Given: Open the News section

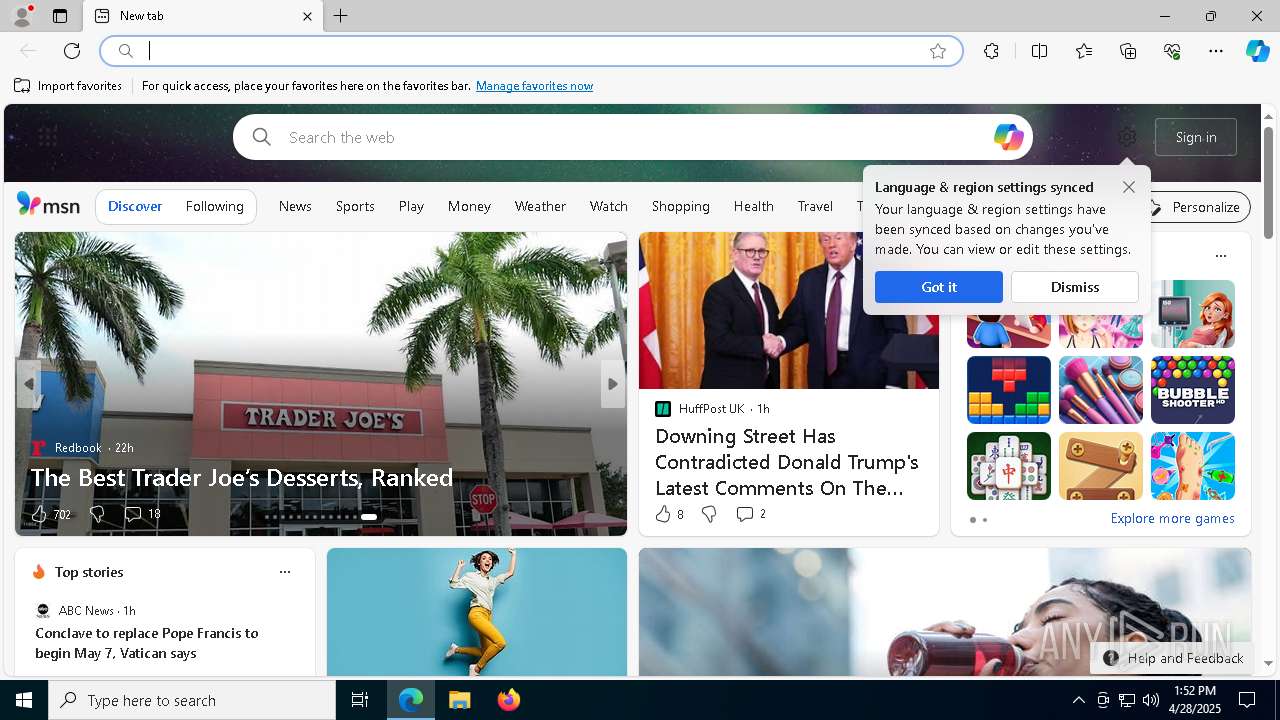Looking at the screenshot, I should (295, 206).
